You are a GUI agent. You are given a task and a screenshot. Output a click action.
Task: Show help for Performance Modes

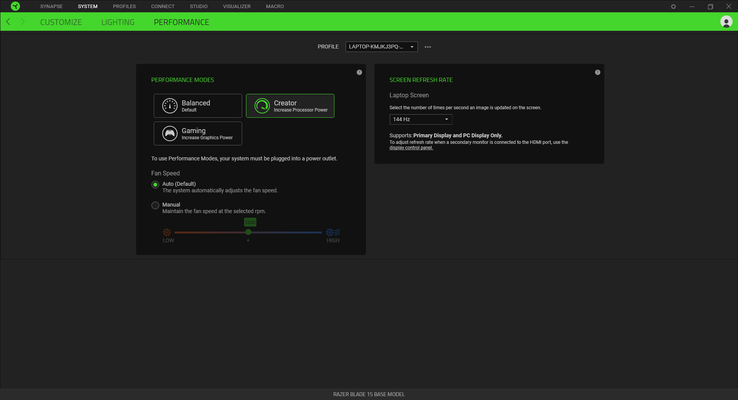tap(359, 72)
